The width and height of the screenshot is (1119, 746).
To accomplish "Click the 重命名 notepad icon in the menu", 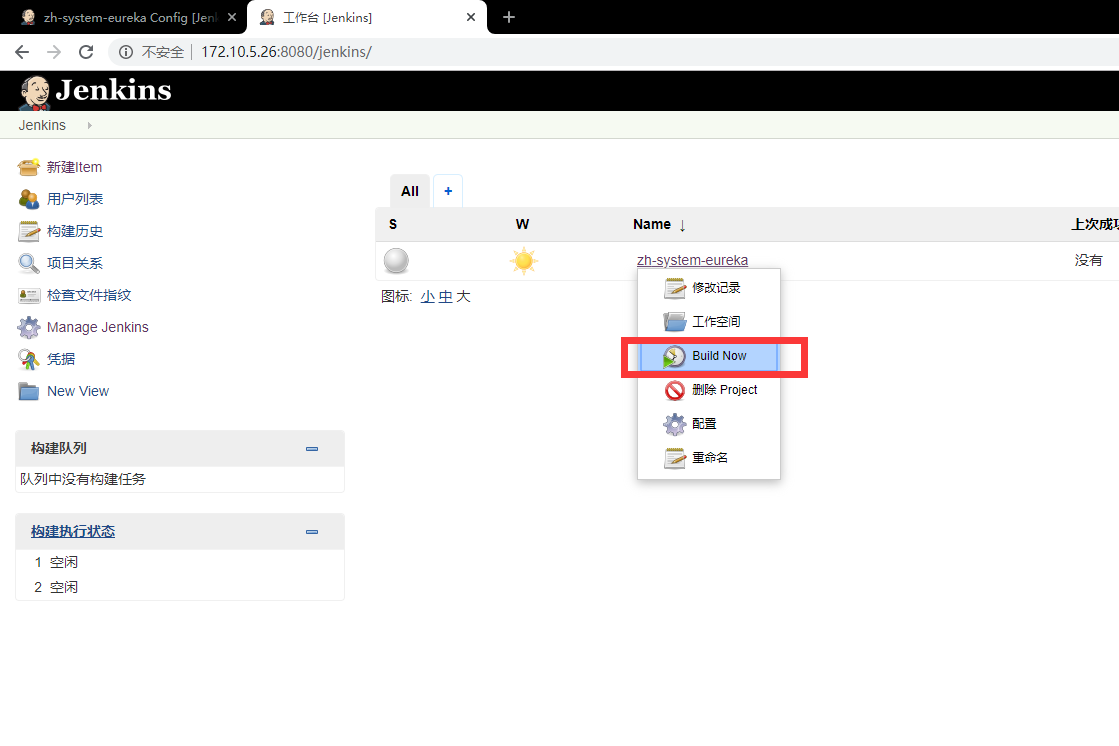I will point(674,458).
